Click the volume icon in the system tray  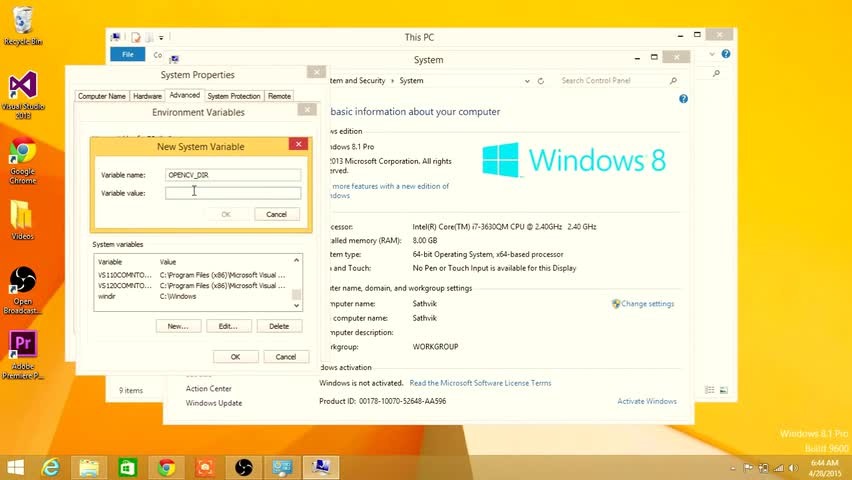(793, 468)
